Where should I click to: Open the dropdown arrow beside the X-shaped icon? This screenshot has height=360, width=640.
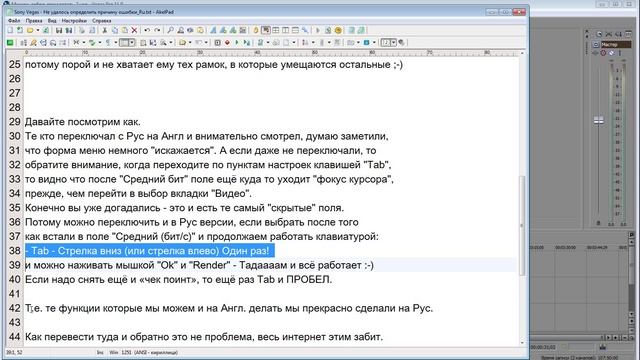pyautogui.click(x=84, y=42)
